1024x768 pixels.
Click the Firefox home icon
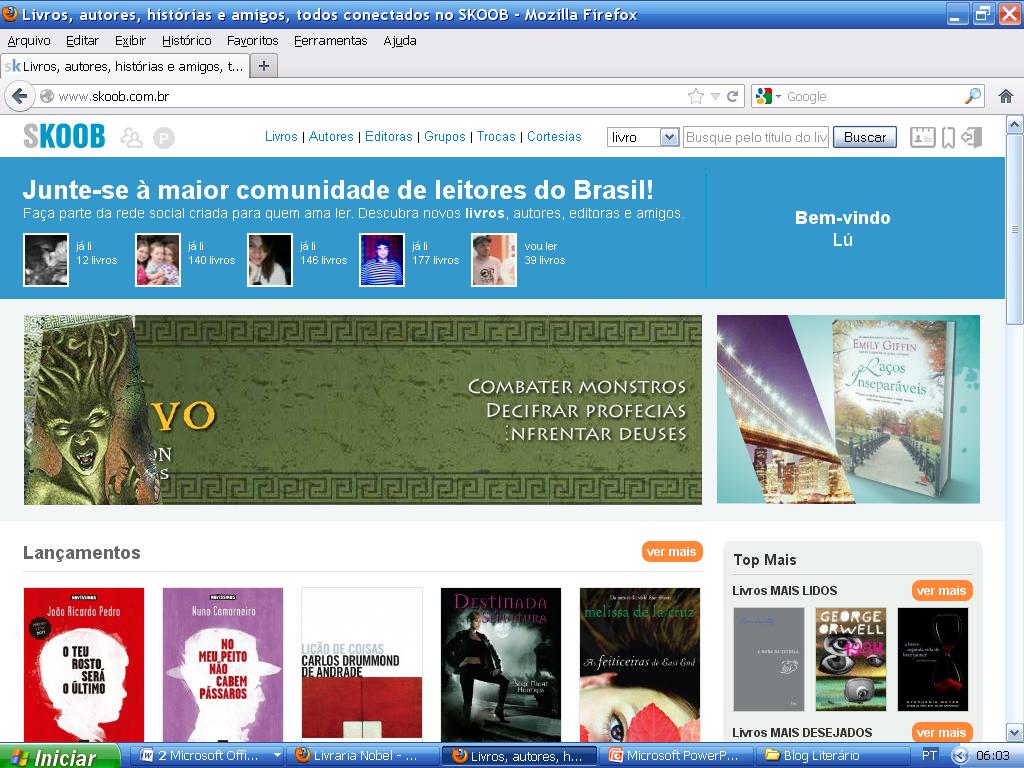click(1008, 96)
